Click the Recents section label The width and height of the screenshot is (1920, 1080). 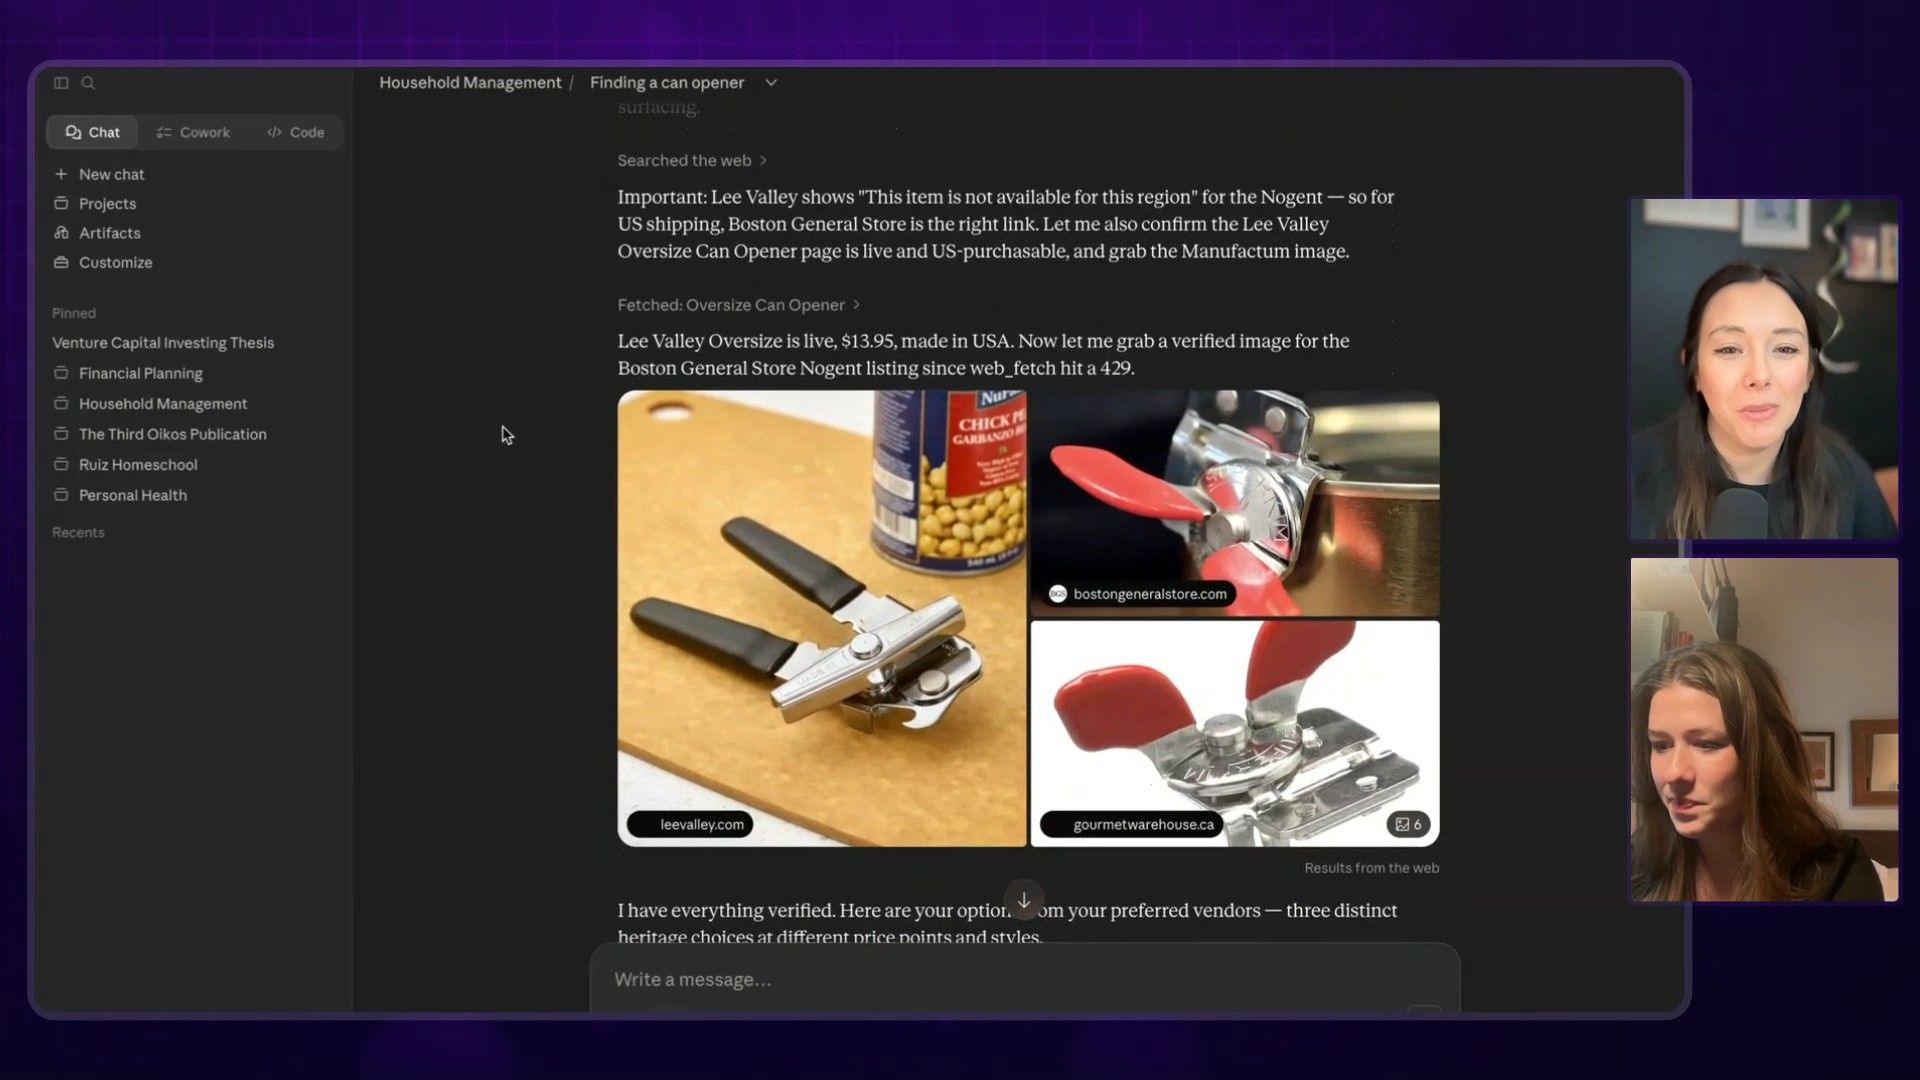[78, 533]
